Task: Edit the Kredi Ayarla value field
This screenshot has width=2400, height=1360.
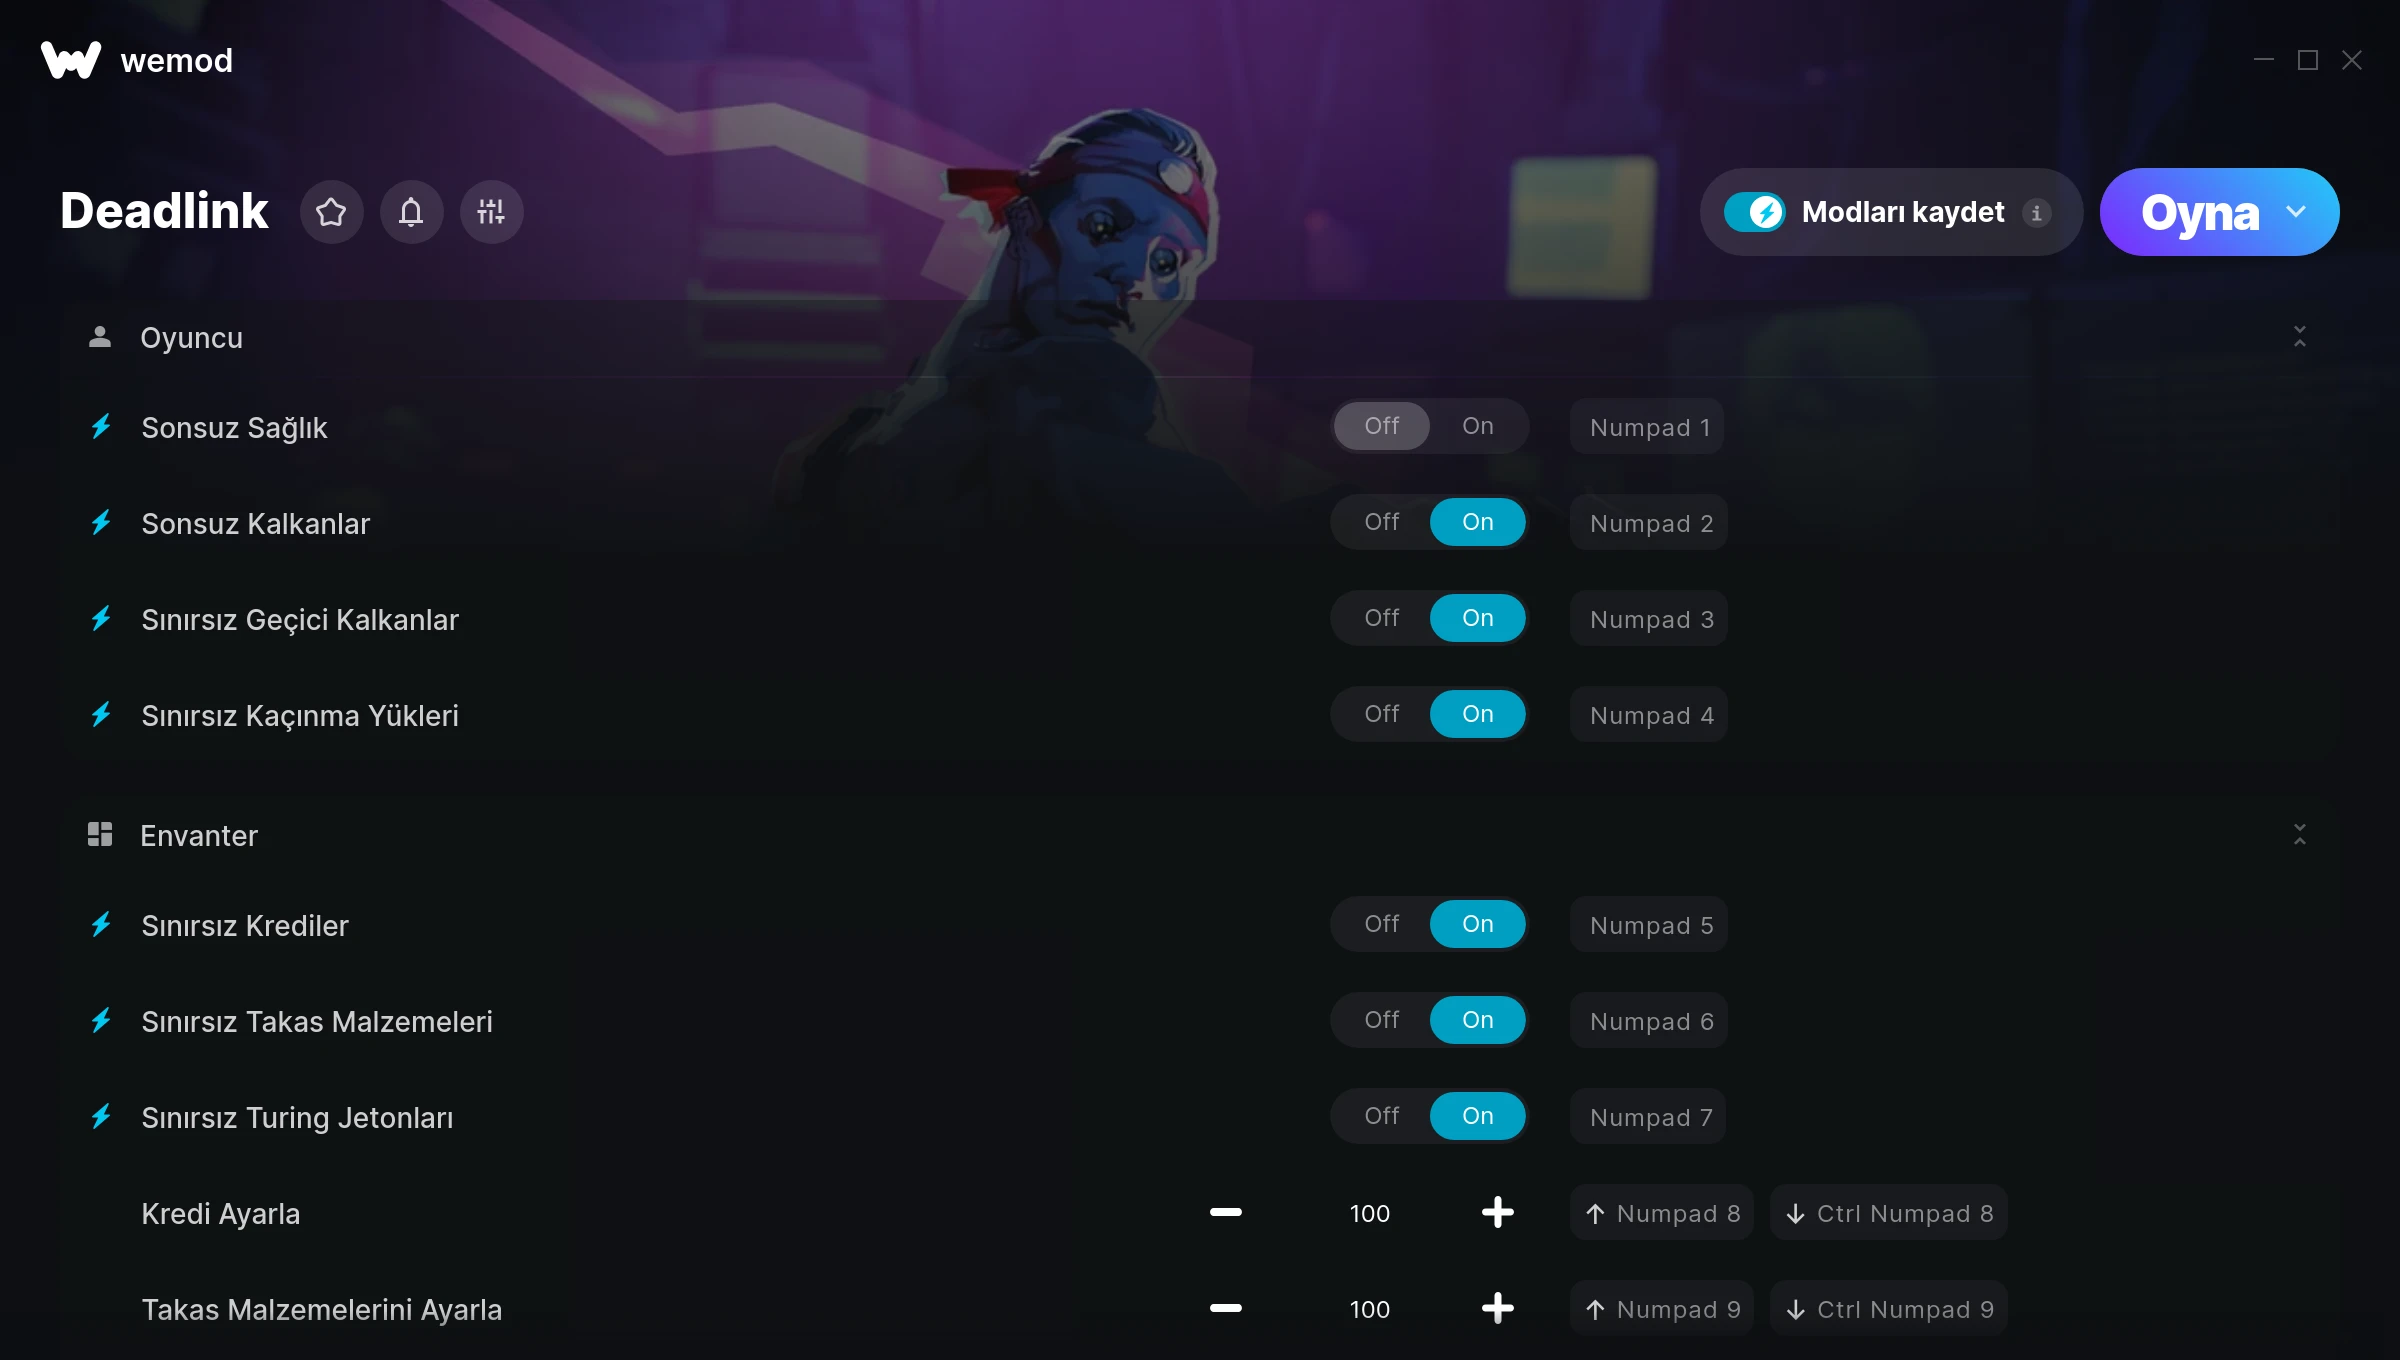Action: [x=1369, y=1213]
